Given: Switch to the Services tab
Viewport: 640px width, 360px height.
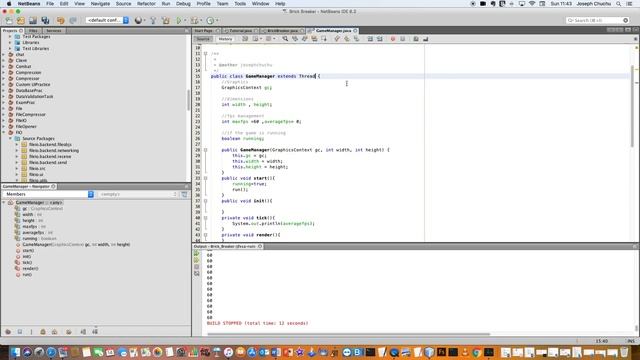Looking at the screenshot, I should (53, 31).
